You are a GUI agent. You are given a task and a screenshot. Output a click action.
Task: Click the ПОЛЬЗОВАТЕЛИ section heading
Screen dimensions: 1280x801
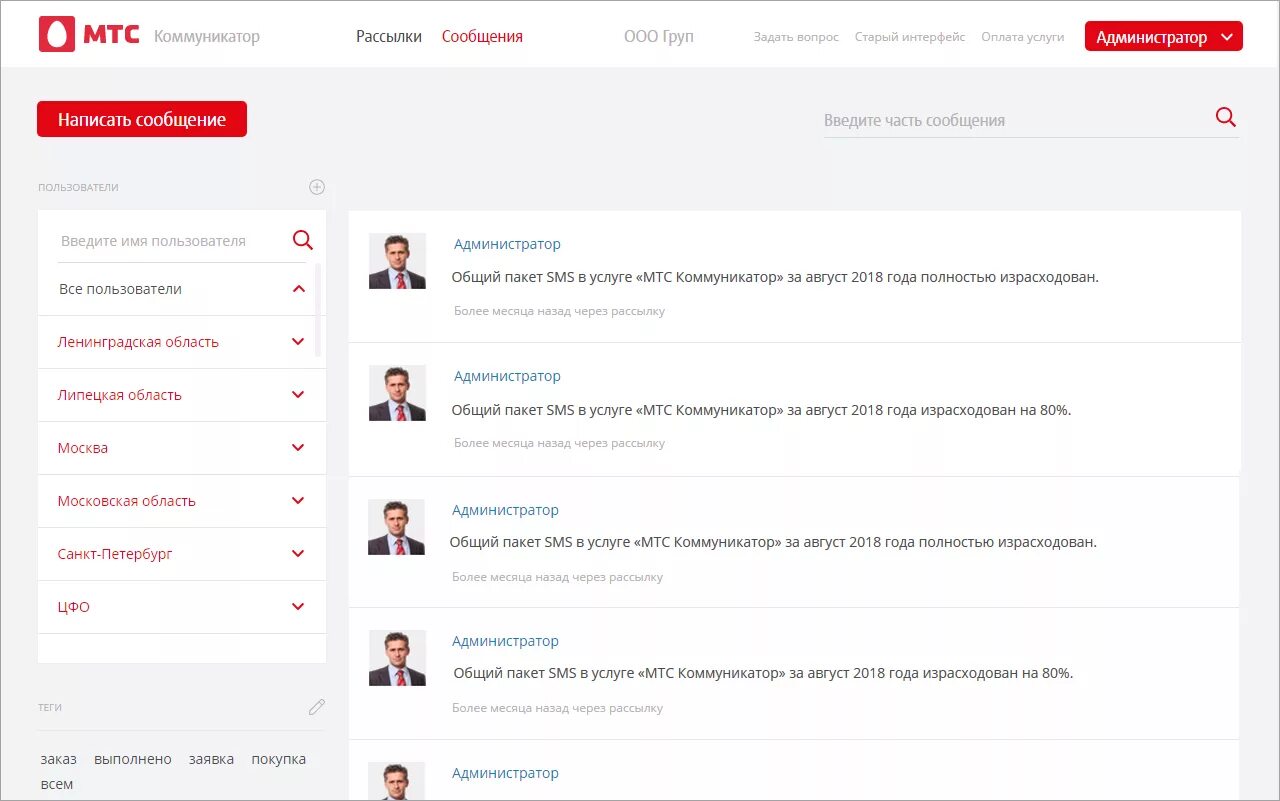click(78, 187)
